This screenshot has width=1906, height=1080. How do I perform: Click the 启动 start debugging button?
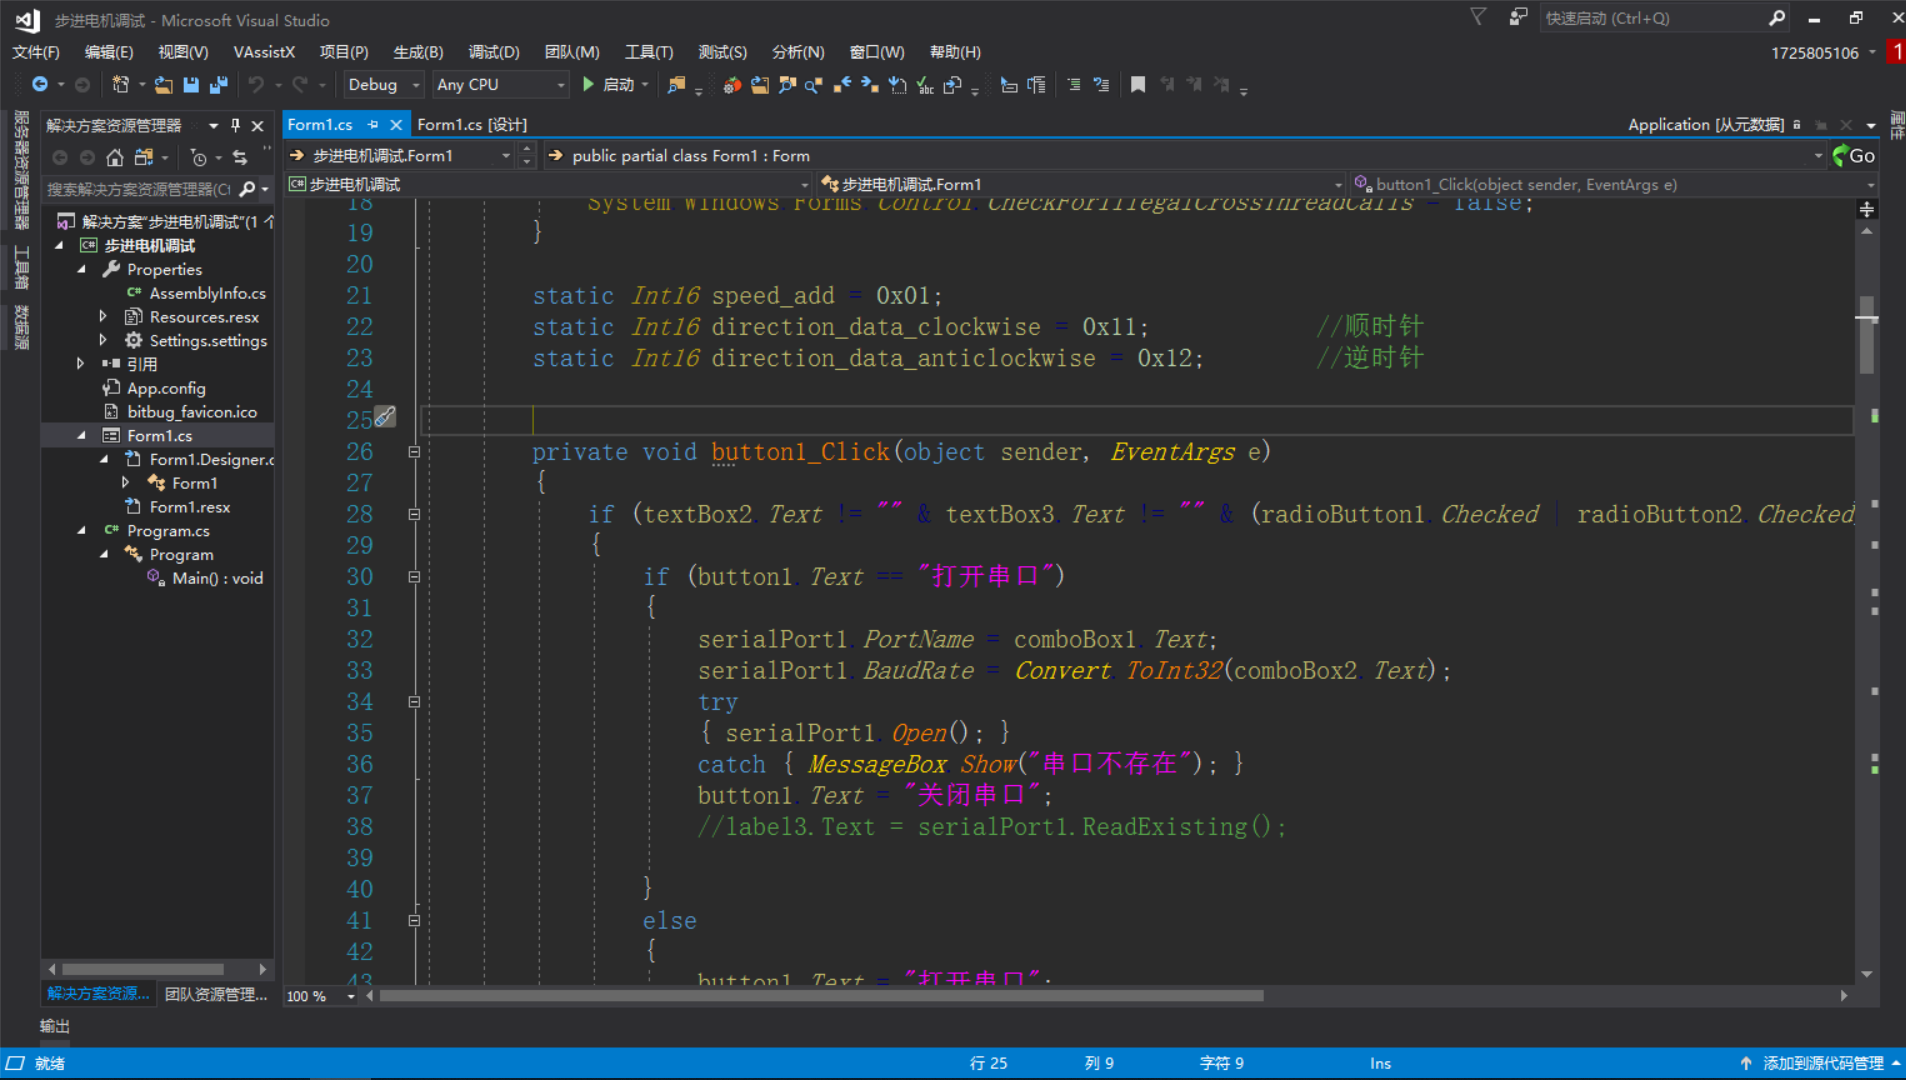pos(611,85)
